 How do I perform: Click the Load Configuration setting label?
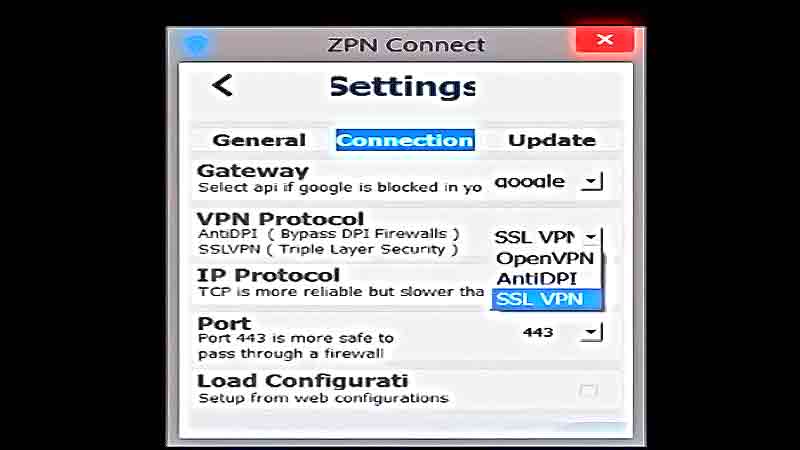tap(303, 381)
